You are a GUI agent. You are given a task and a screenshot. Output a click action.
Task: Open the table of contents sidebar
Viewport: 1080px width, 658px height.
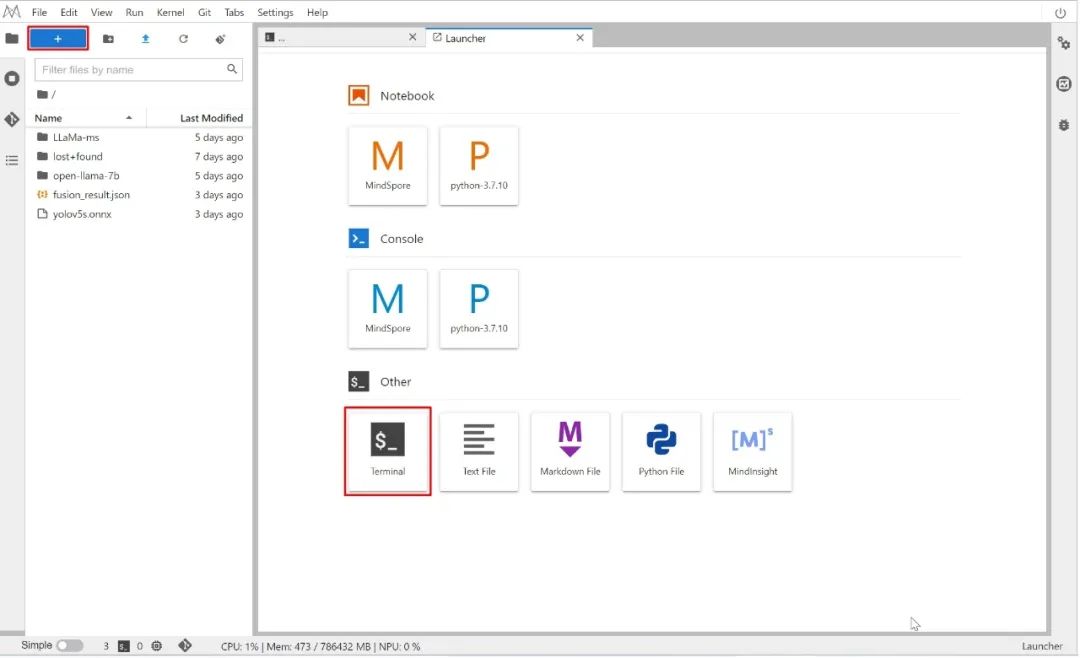tap(12, 161)
